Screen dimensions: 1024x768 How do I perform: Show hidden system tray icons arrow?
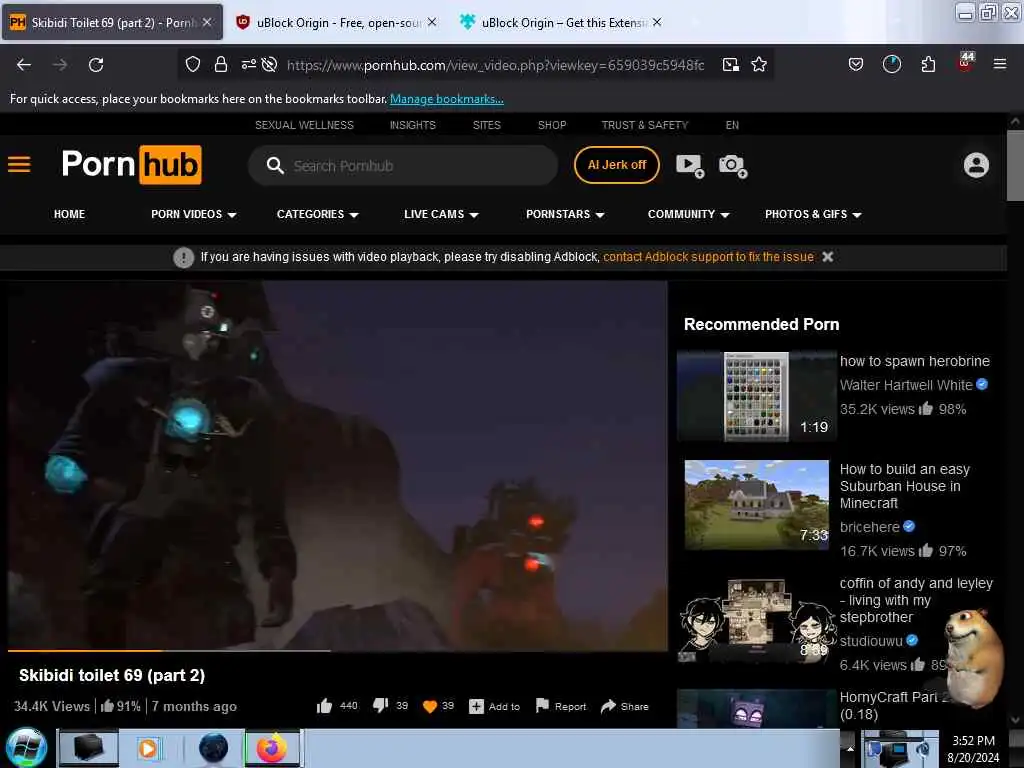(850, 748)
